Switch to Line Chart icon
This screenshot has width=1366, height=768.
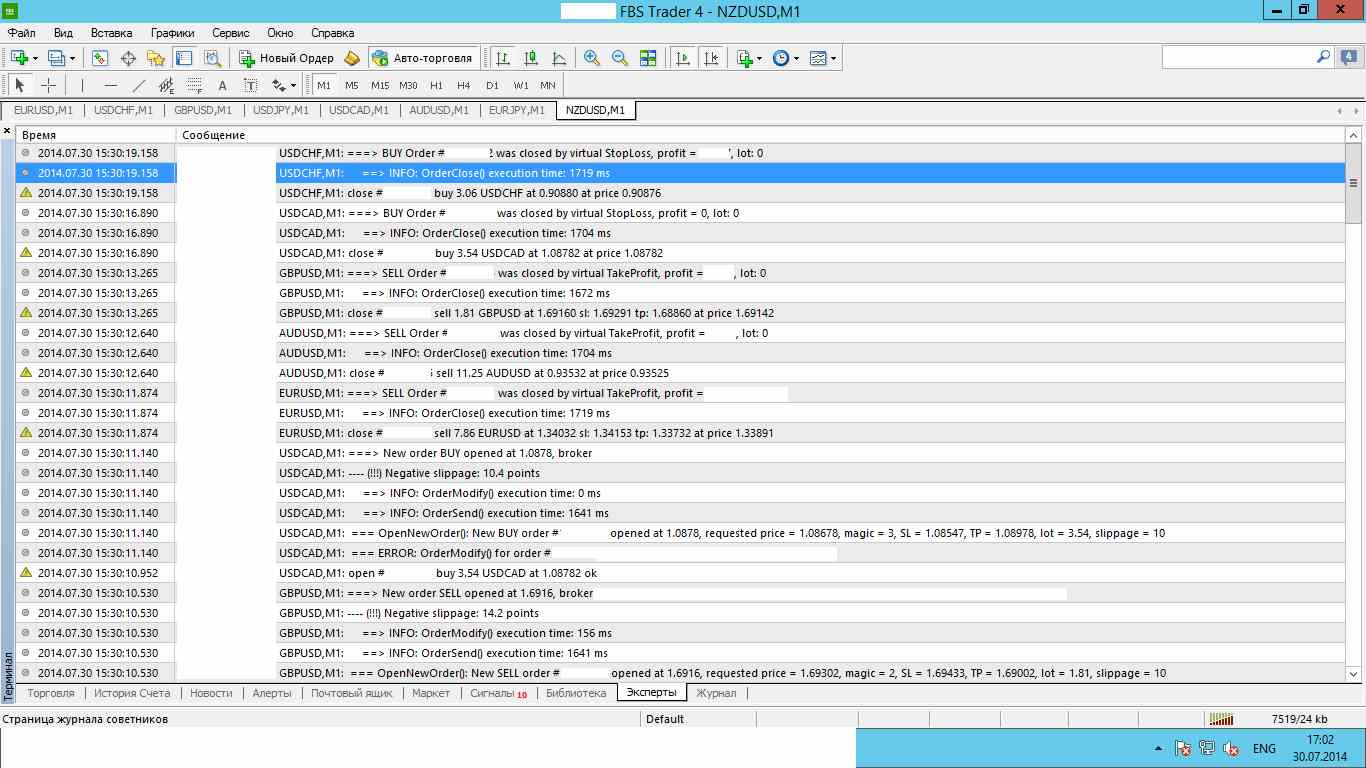coord(559,58)
